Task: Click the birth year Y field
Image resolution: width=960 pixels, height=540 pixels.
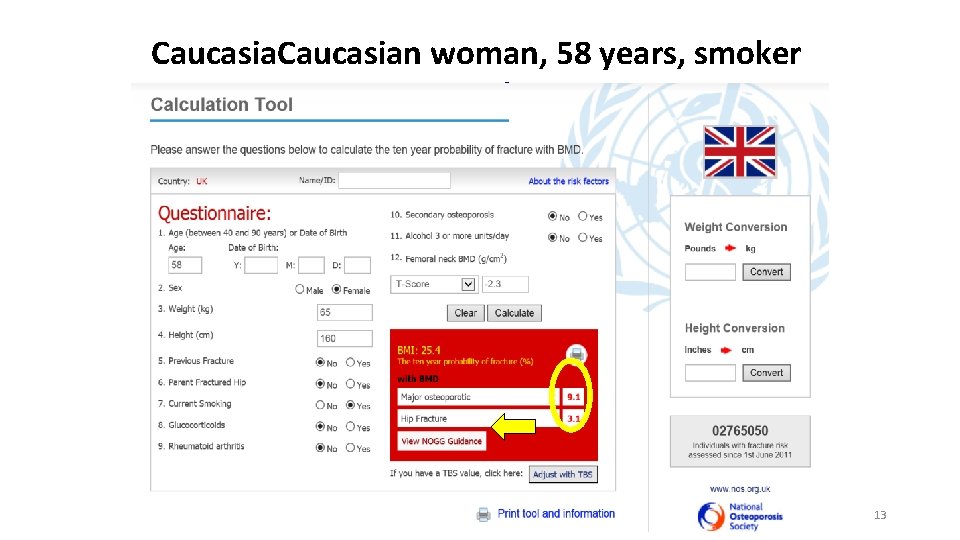Action: coord(261,265)
